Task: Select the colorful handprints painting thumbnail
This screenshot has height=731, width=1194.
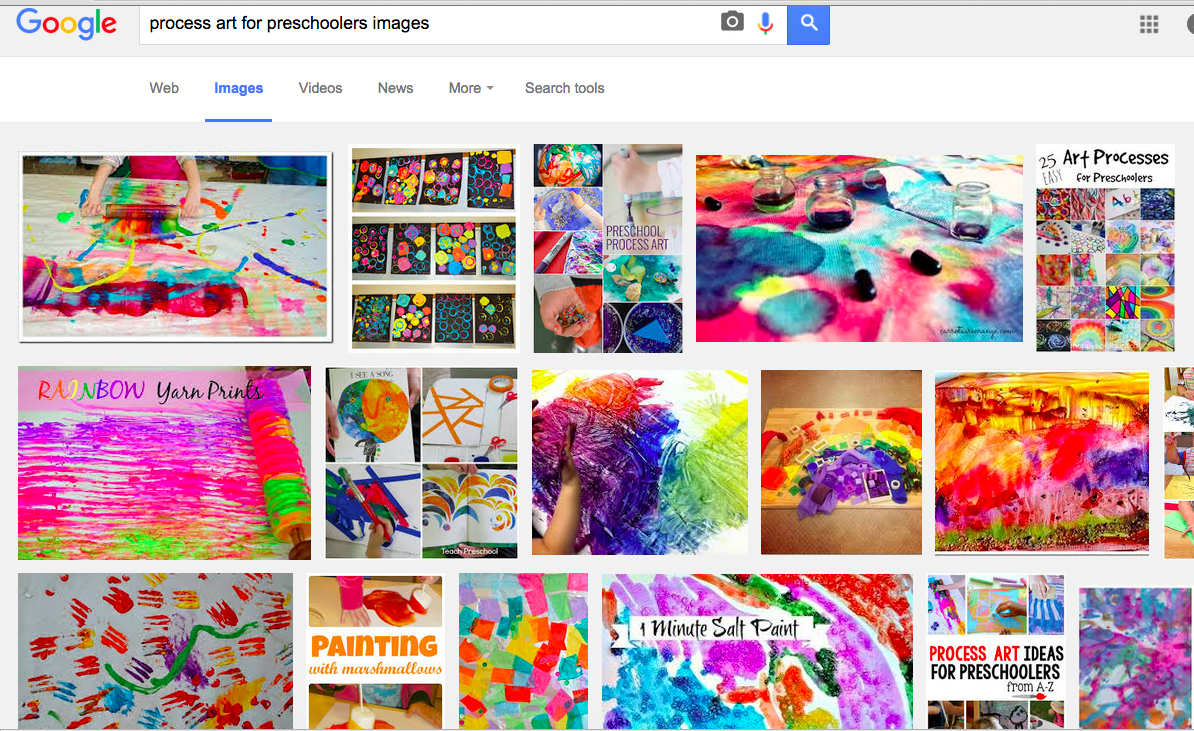Action: pos(155,651)
